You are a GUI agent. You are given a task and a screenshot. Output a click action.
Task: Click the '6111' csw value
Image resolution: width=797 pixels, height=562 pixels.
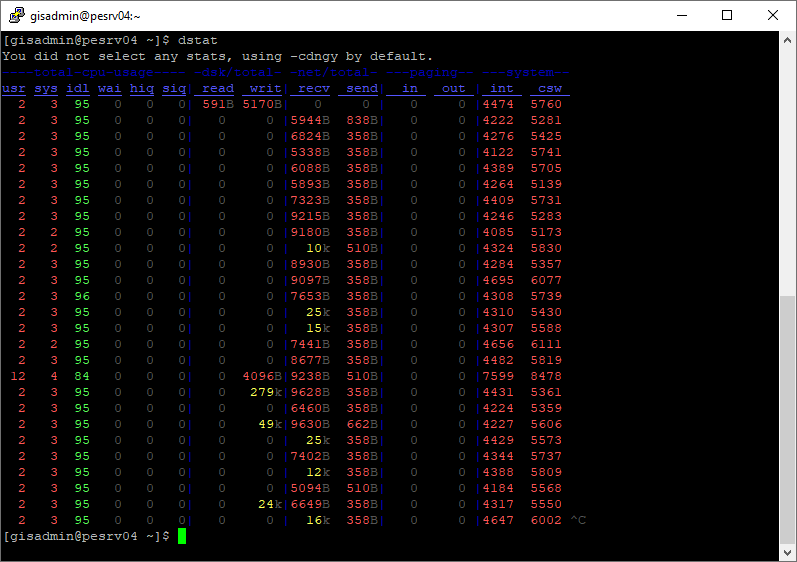point(546,344)
